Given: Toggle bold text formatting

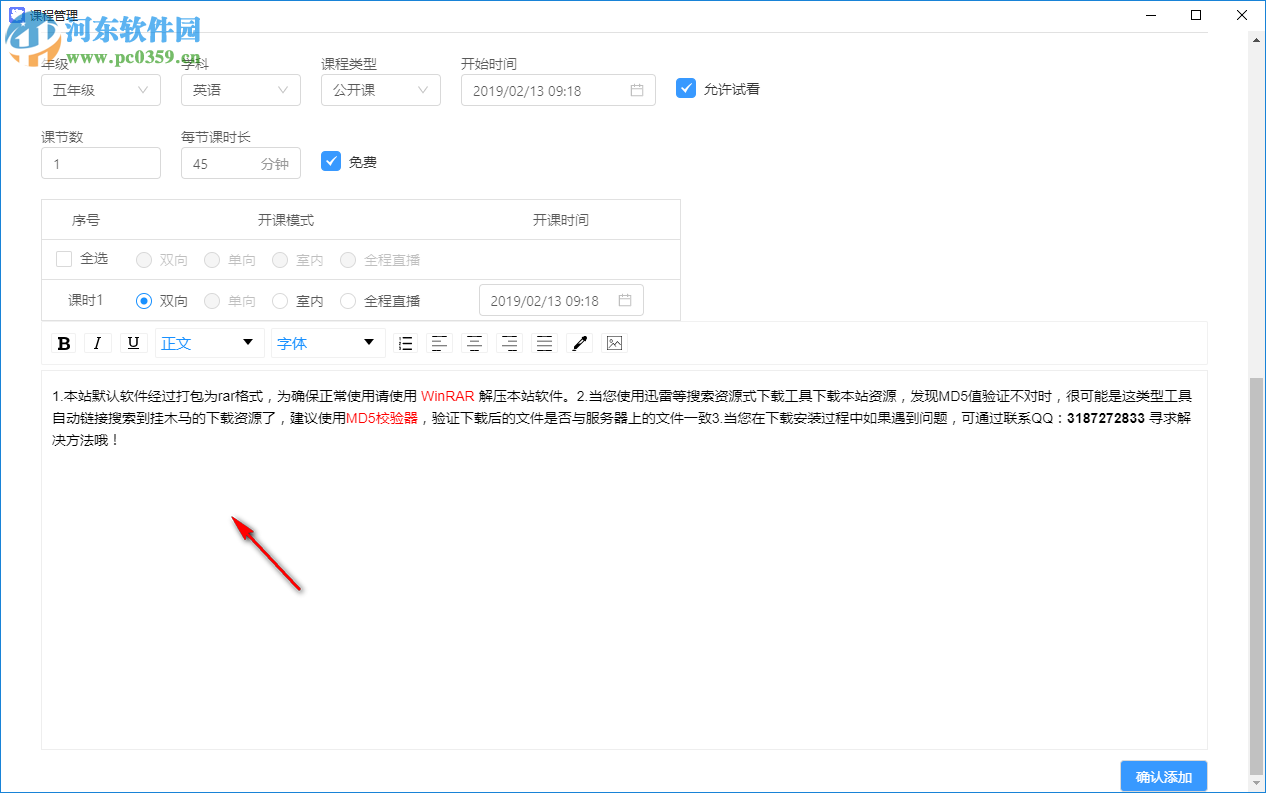Looking at the screenshot, I should [63, 343].
